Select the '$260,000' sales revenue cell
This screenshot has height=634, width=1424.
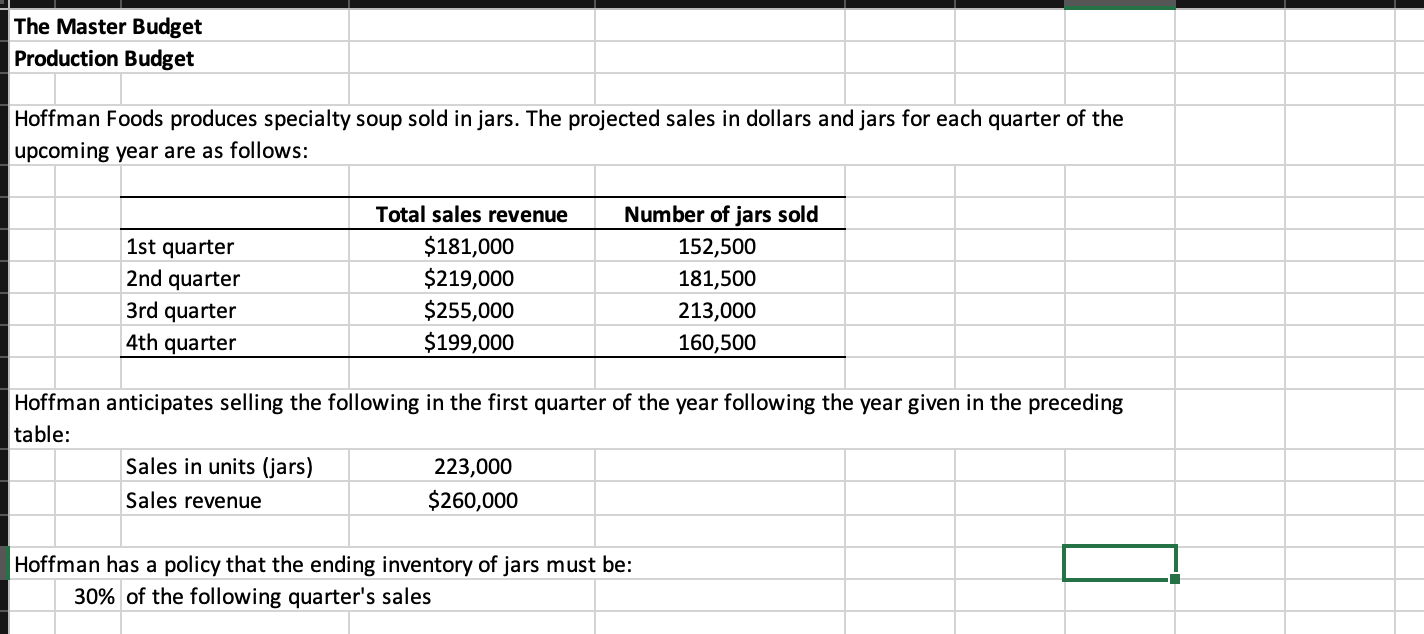[x=472, y=500]
